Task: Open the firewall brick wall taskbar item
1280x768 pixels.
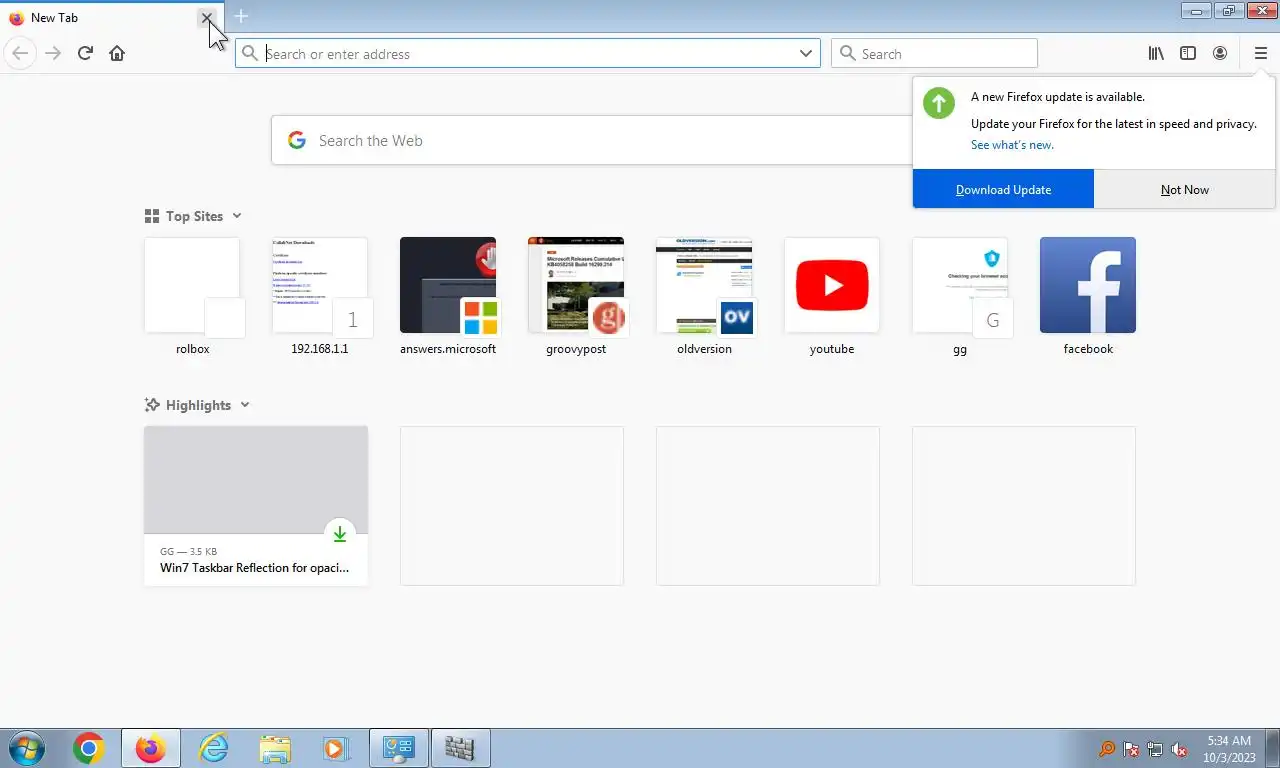Action: [460, 748]
